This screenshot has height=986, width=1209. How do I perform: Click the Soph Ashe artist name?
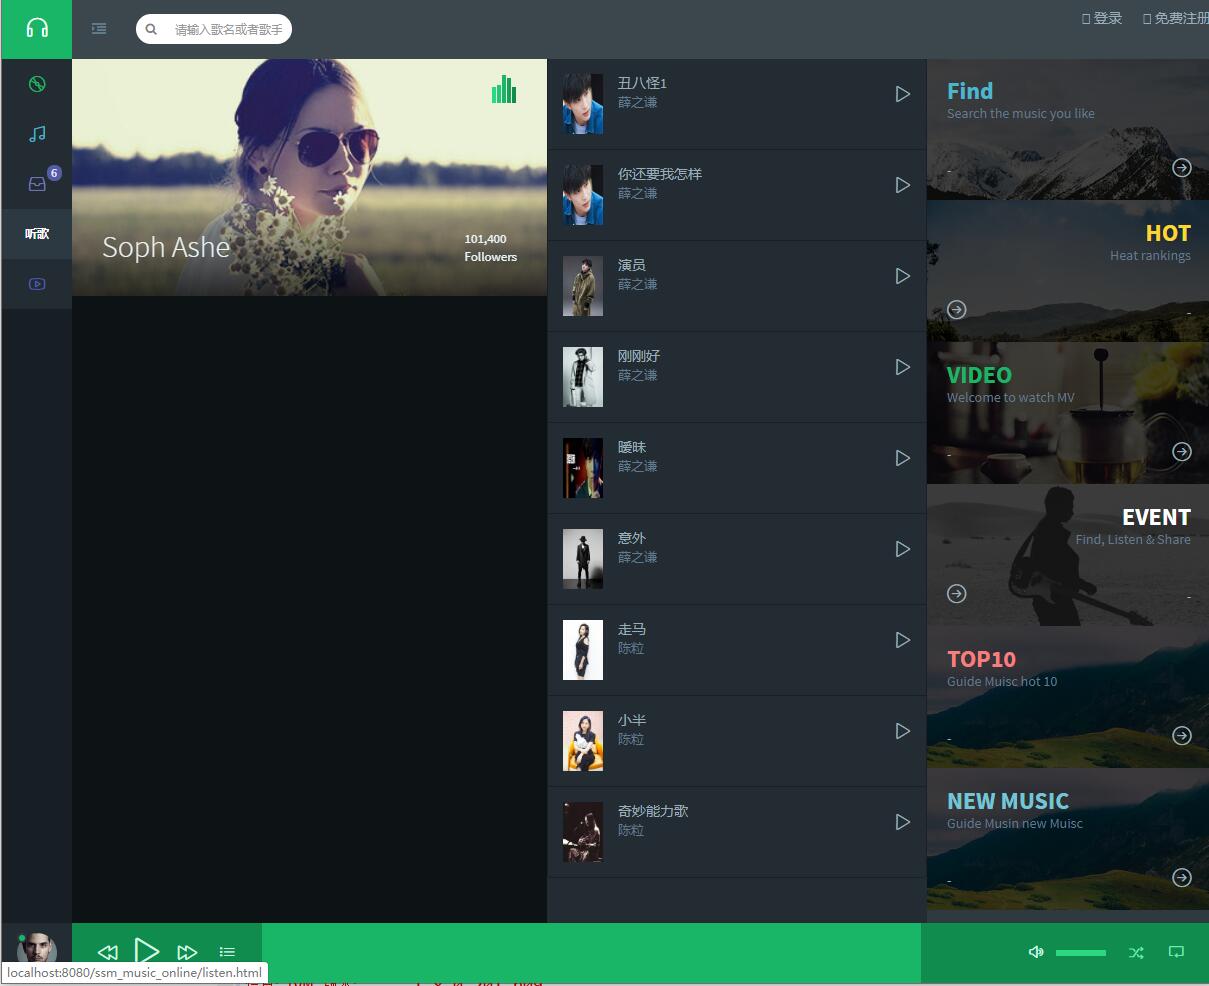click(x=166, y=247)
